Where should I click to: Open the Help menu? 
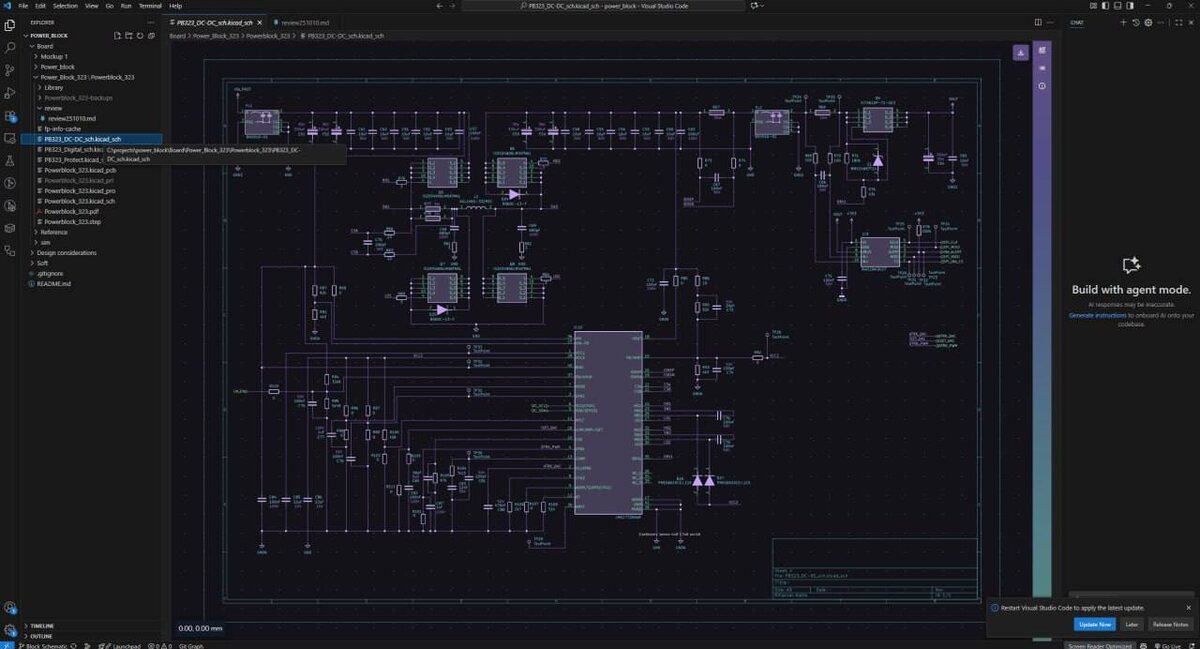(x=175, y=5)
